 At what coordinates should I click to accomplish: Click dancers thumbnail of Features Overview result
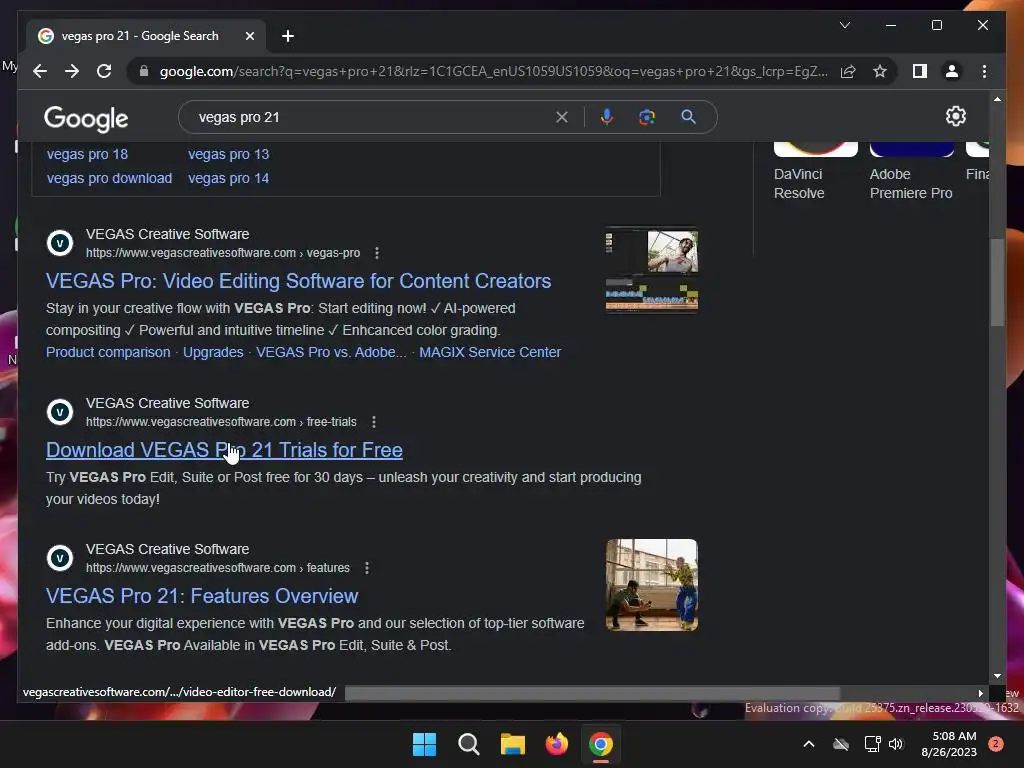[x=651, y=585]
